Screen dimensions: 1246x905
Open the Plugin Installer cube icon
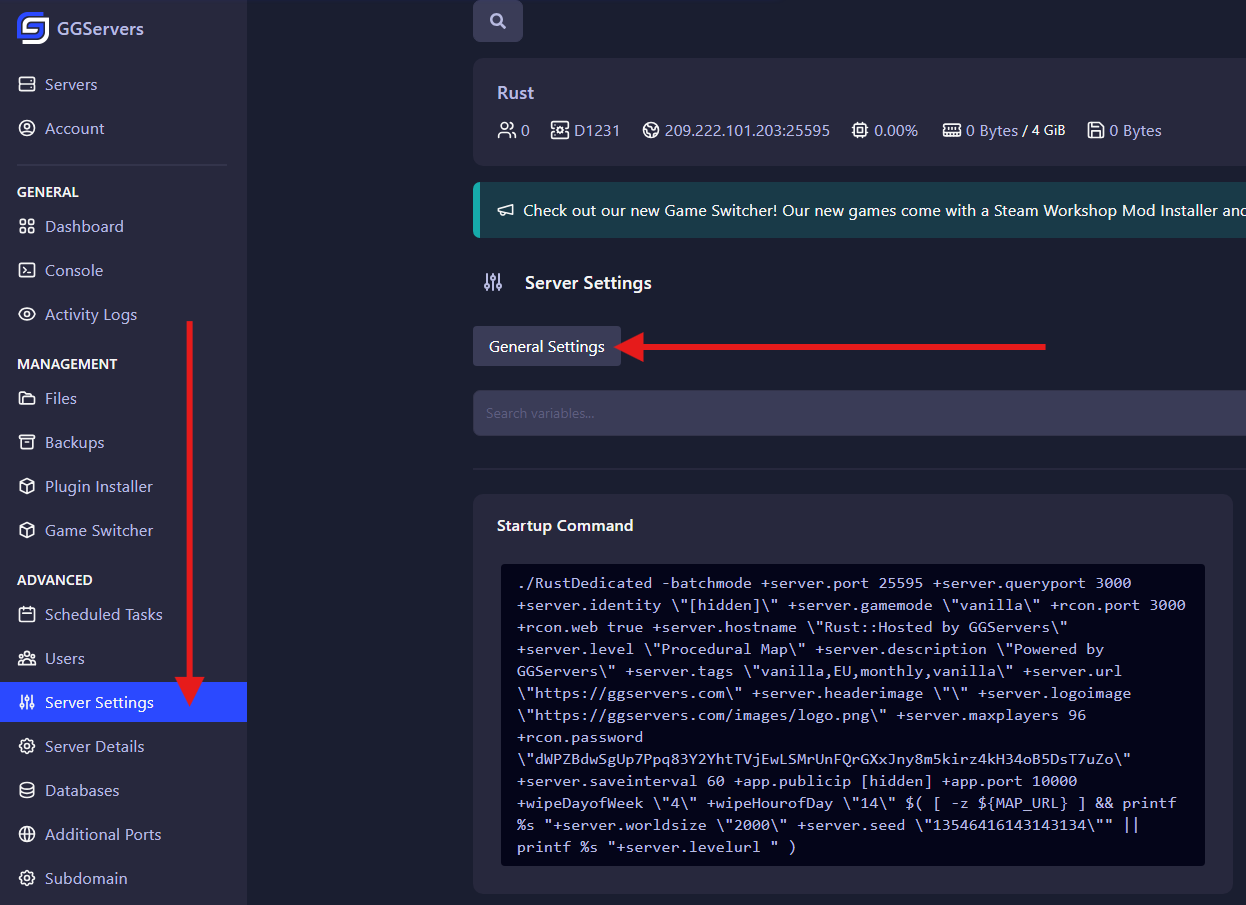click(26, 486)
